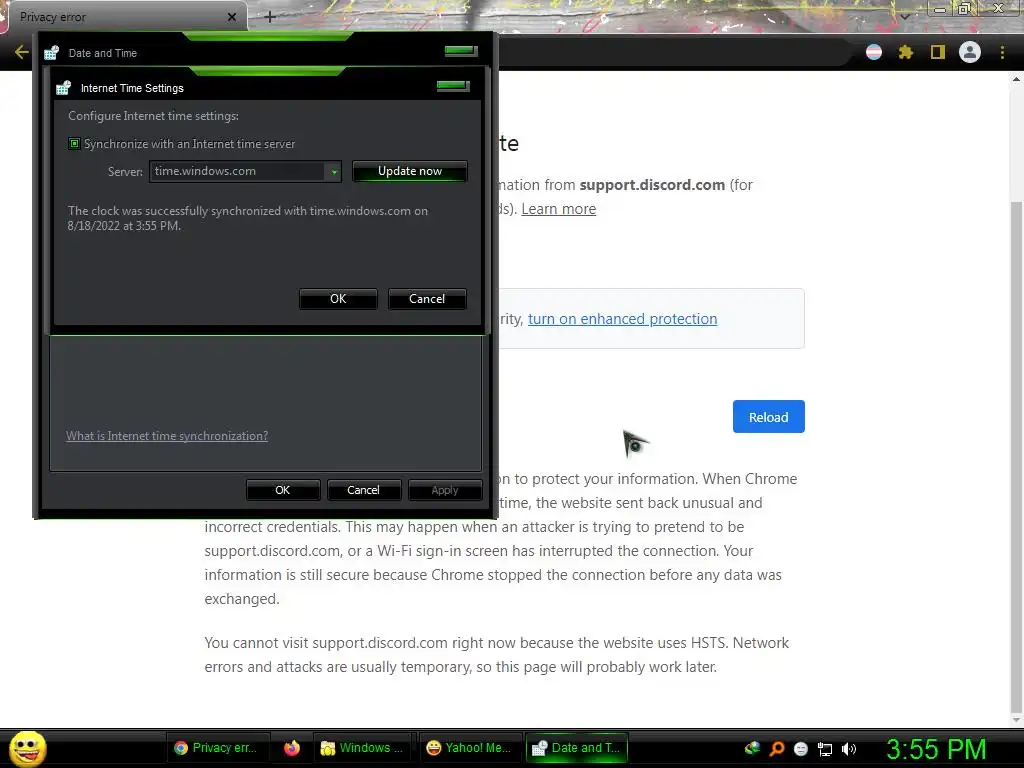The width and height of the screenshot is (1024, 768).
Task: Open the volume speaker tray icon
Action: coord(848,749)
